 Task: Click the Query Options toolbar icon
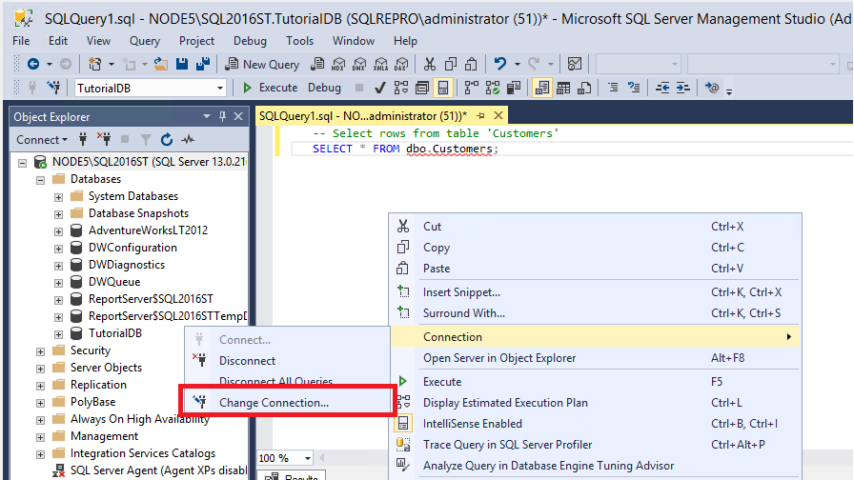422,88
